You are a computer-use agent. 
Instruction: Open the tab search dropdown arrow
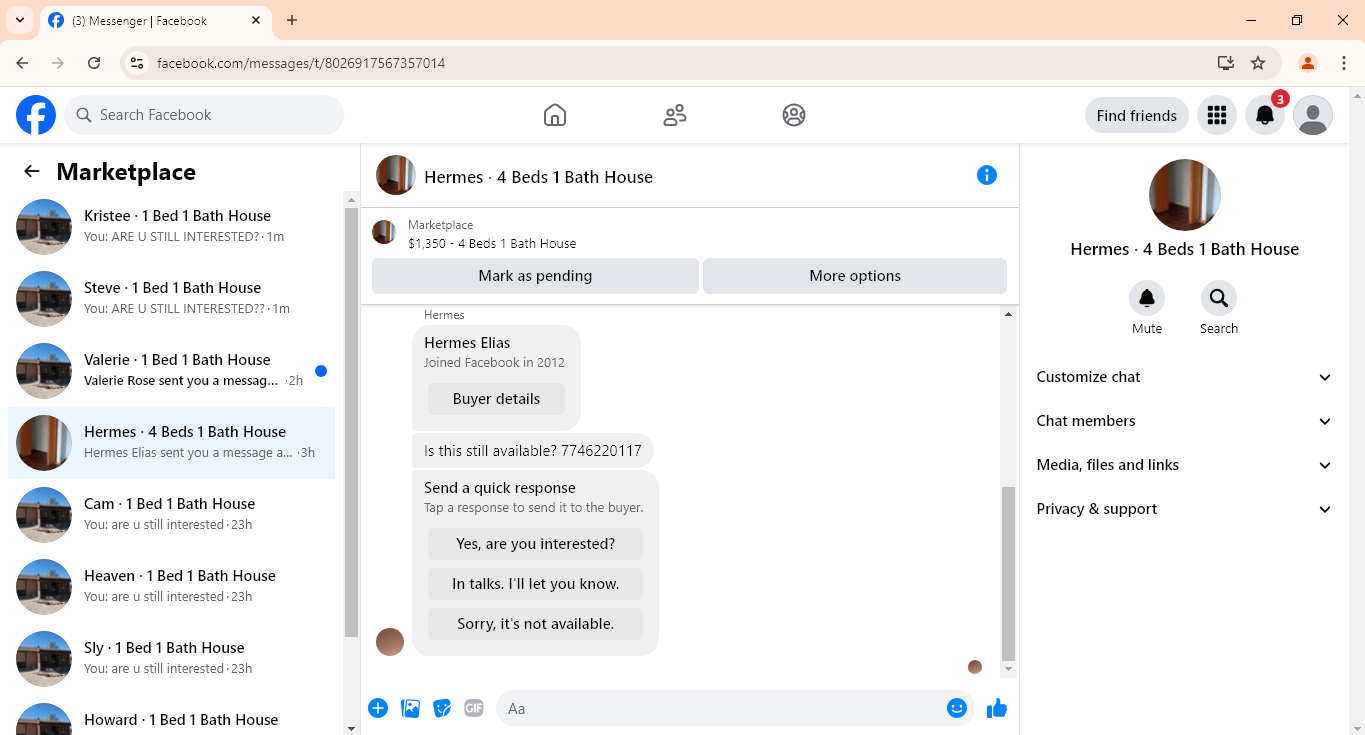(20, 20)
